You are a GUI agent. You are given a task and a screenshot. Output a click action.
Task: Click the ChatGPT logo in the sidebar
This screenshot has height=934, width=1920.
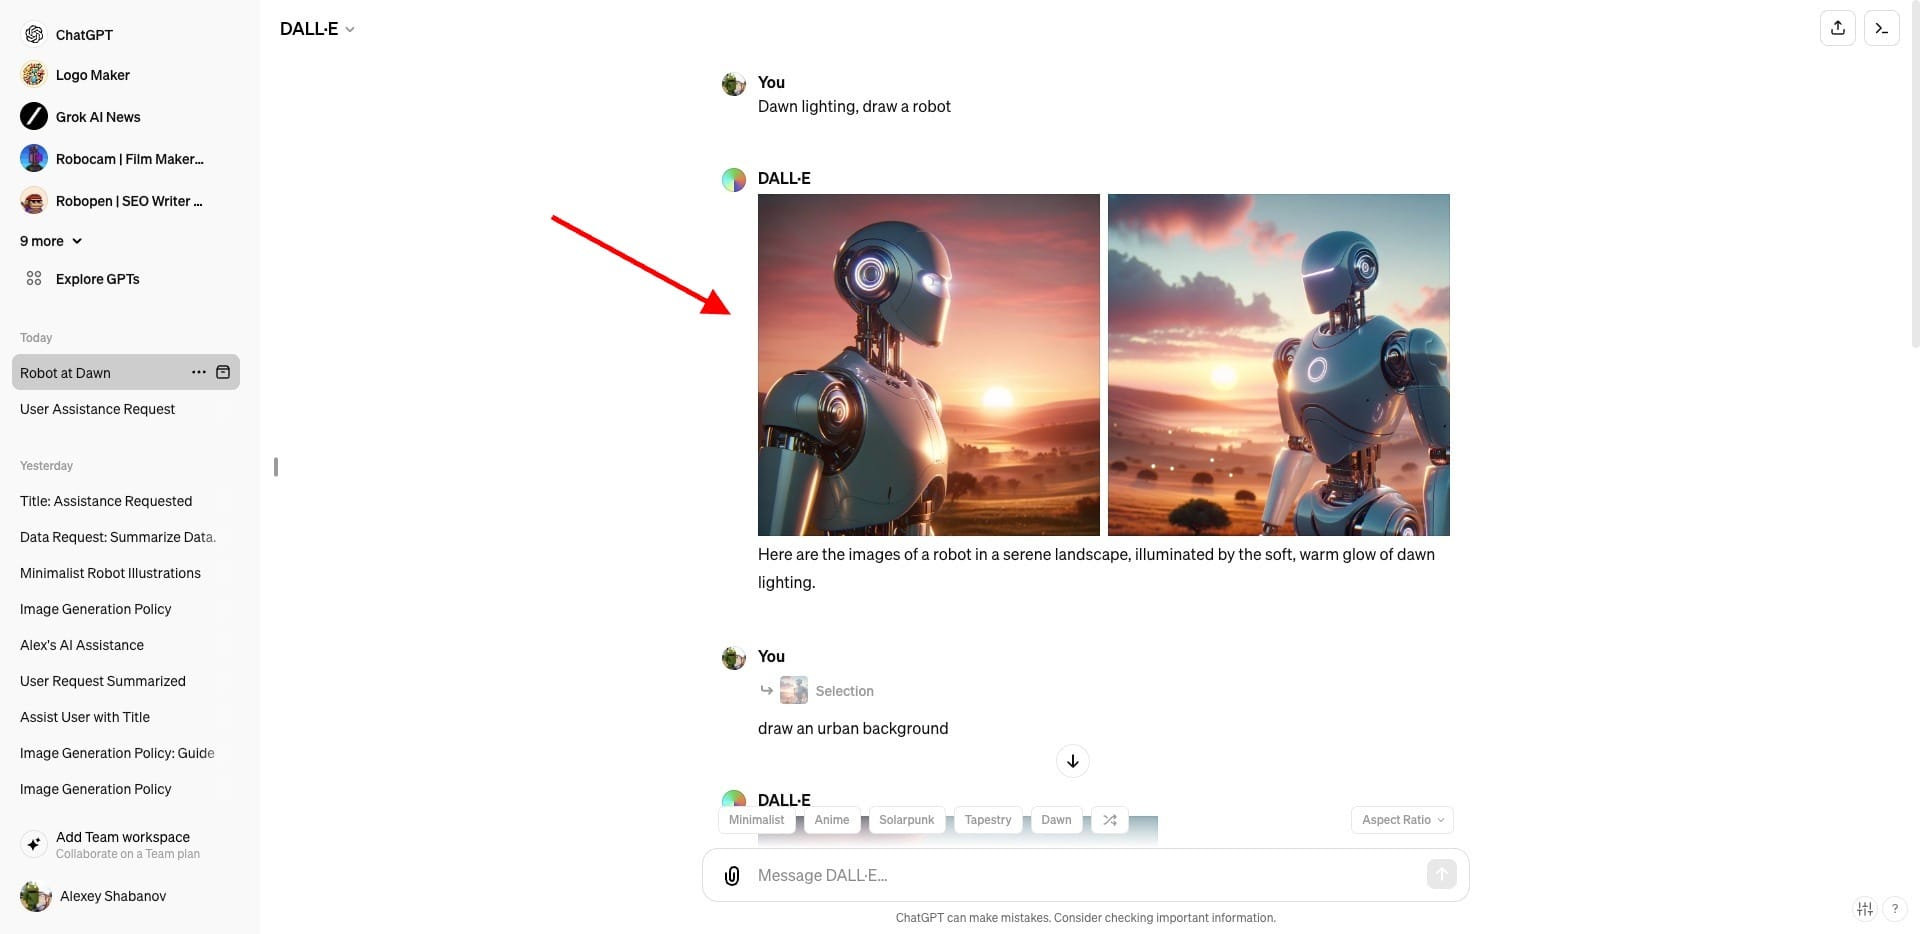[33, 33]
